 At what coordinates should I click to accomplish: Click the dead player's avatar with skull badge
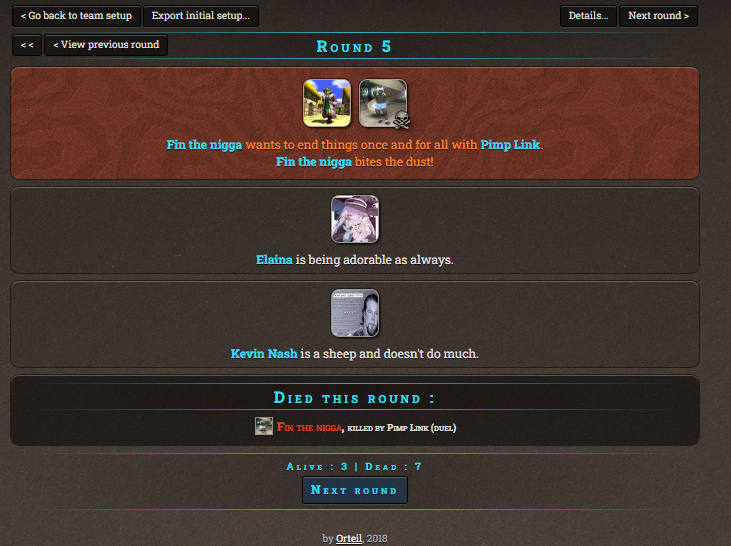click(383, 103)
